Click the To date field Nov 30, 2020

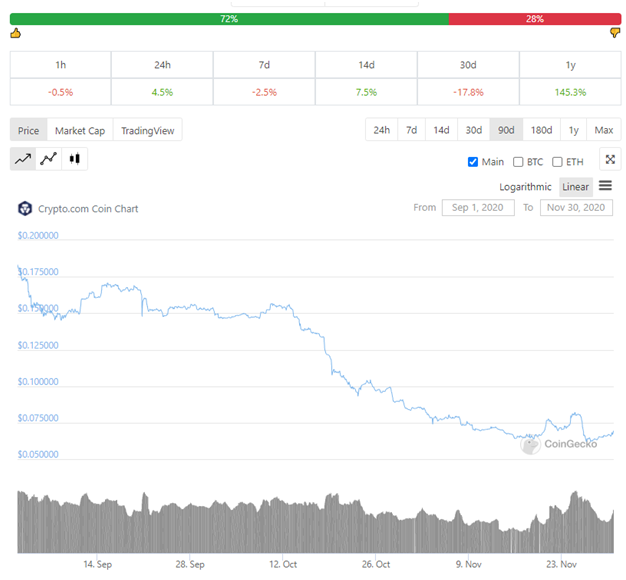point(576,208)
